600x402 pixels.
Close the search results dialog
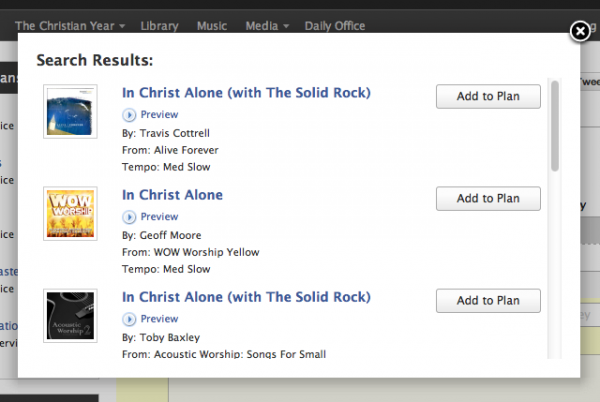(579, 32)
